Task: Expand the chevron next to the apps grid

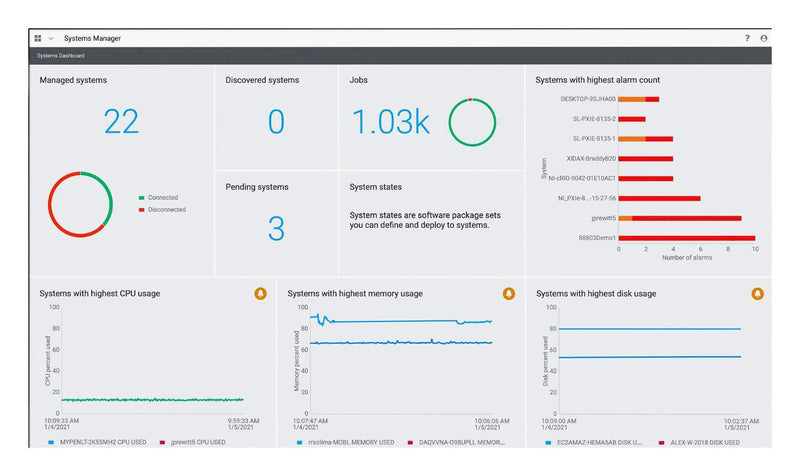Action: 51,38
